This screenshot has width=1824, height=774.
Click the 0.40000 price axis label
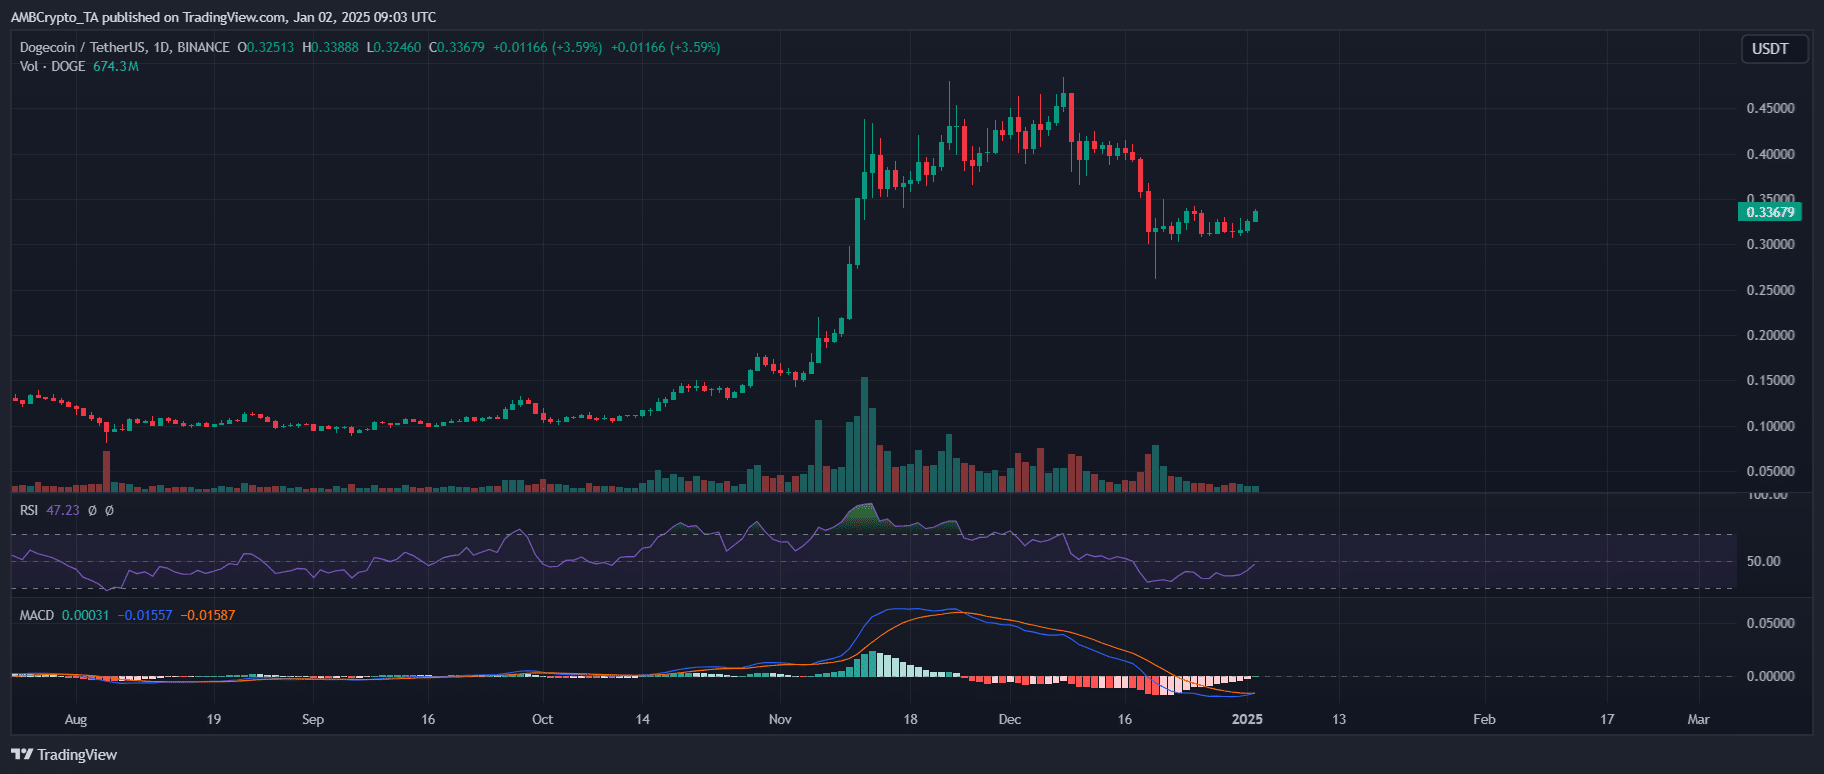pos(1770,154)
